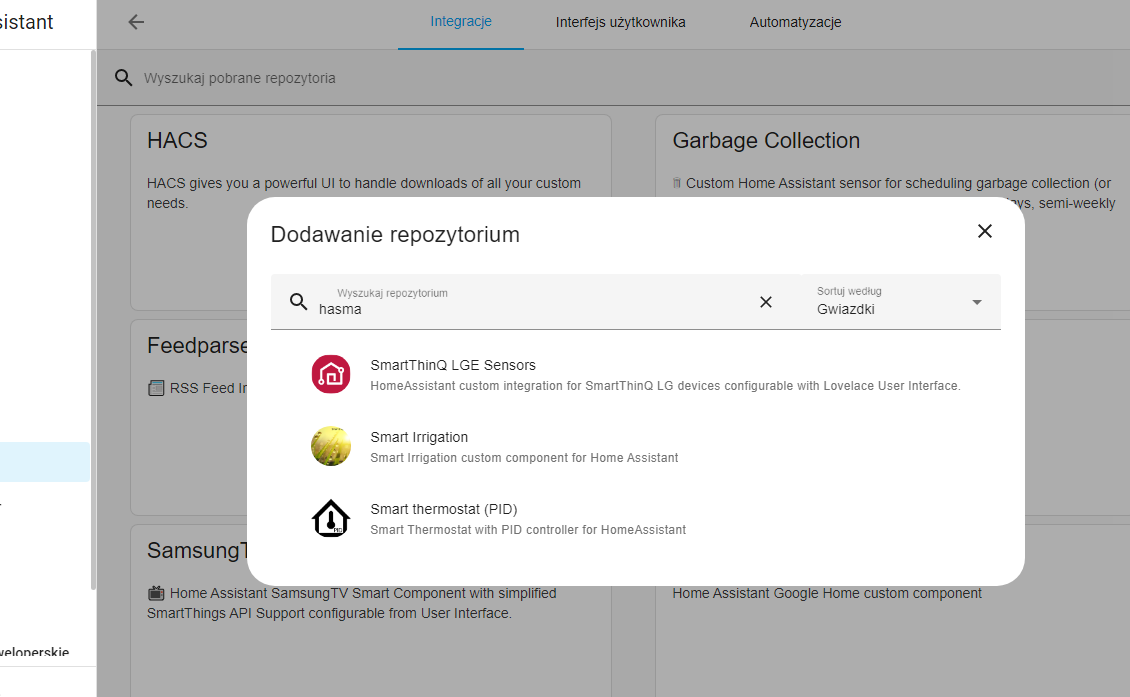Click the HACS card description text
The image size is (1130, 697).
[364, 193]
